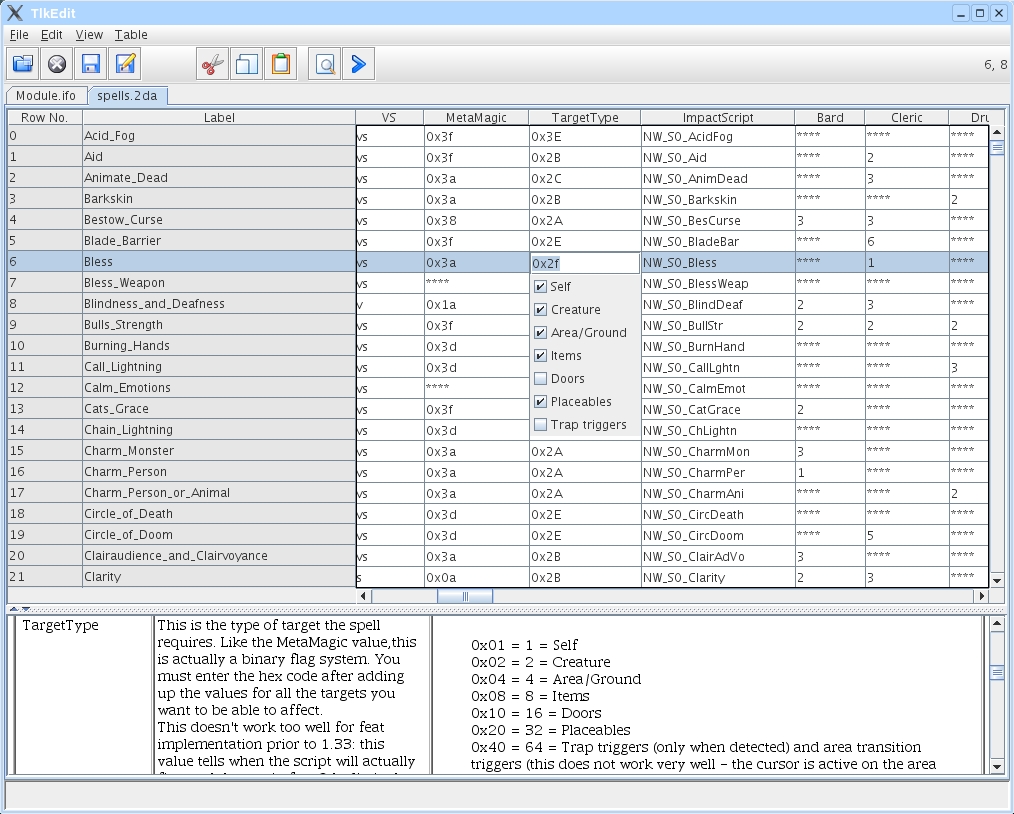Image resolution: width=1014 pixels, height=814 pixels.
Task: Click the MetaMagic column header
Action: click(x=475, y=117)
